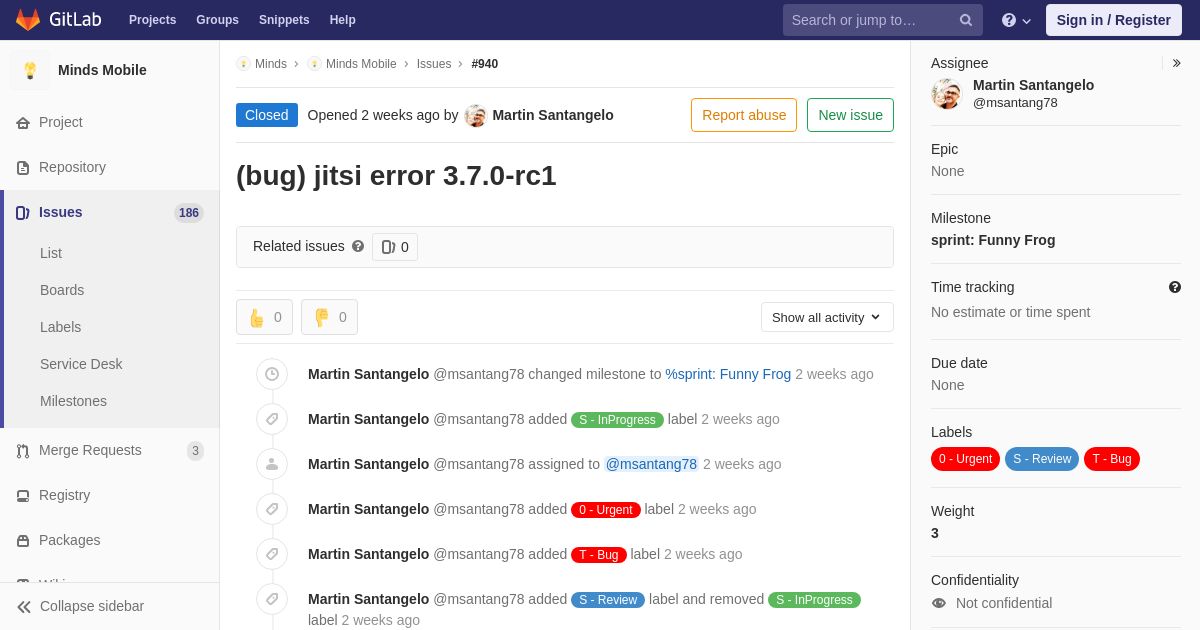The image size is (1200, 630).
Task: Open Help in top navbar
Action: [343, 20]
